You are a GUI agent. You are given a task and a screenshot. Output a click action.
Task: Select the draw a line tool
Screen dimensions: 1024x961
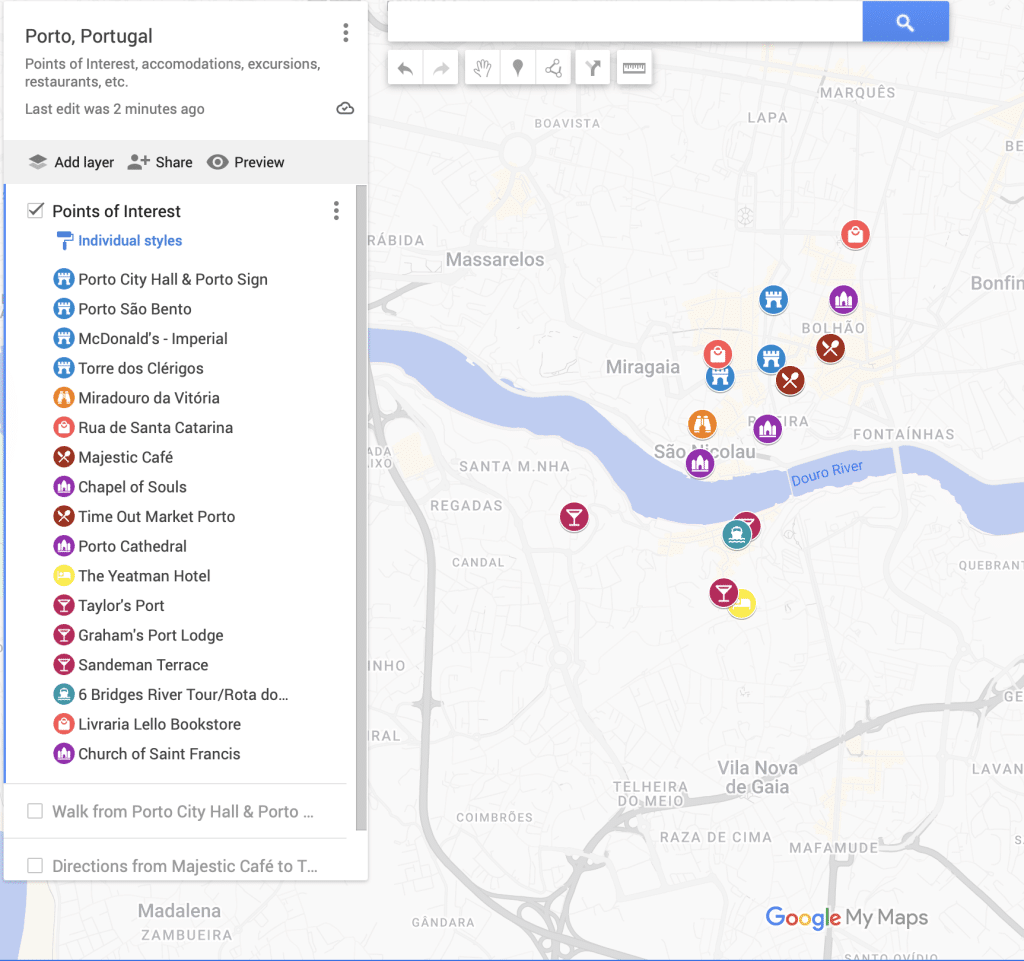[x=553, y=68]
